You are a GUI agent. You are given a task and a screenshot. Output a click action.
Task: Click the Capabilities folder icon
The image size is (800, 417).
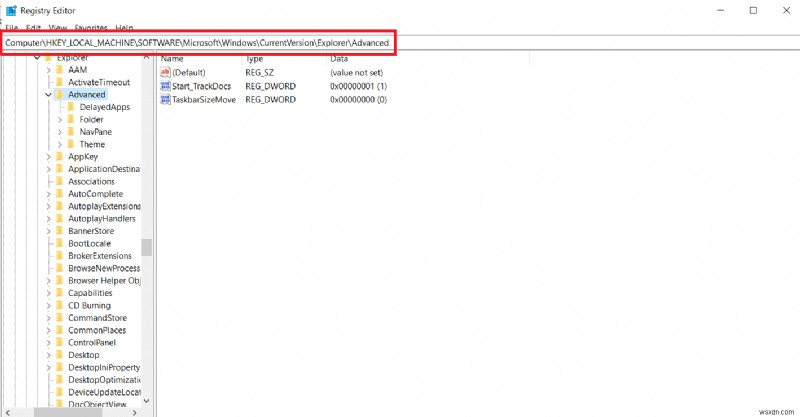click(59, 293)
